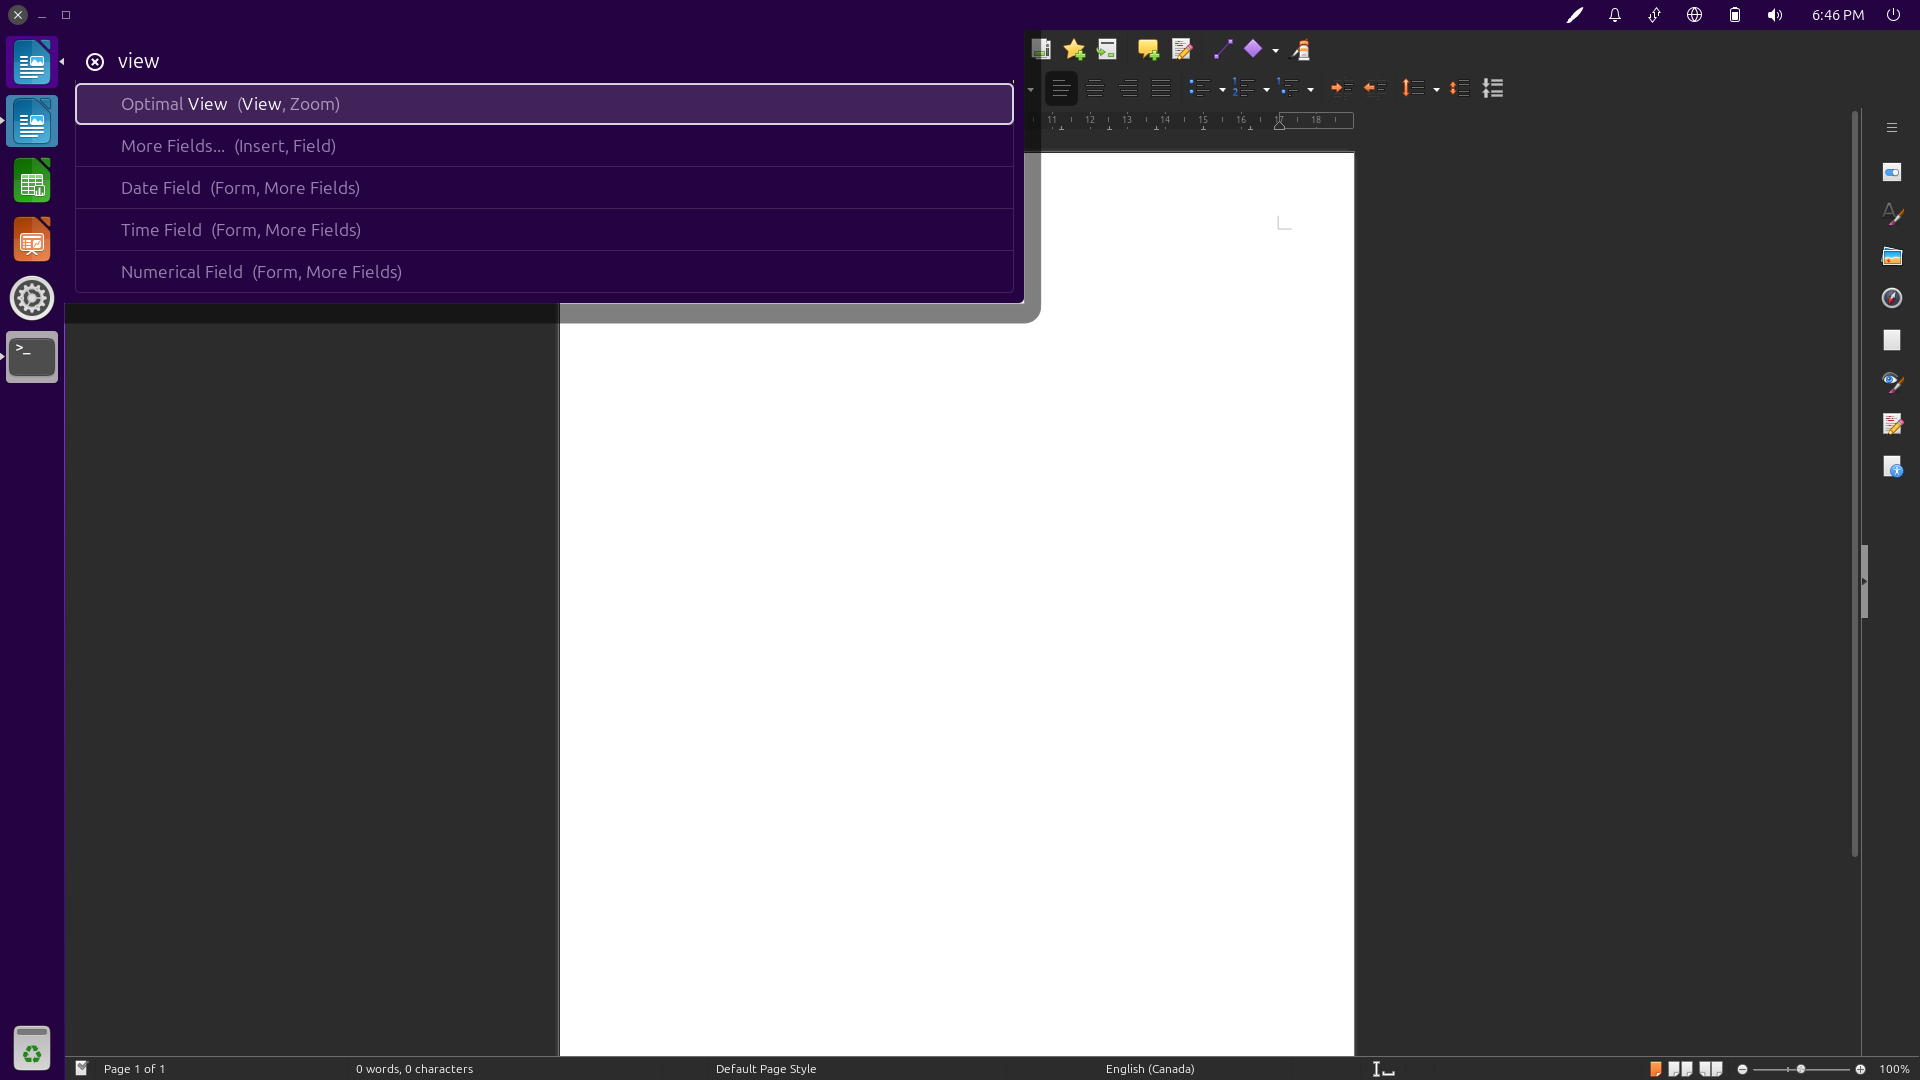Justify the paragraph text
1920x1080 pixels.
click(1161, 88)
